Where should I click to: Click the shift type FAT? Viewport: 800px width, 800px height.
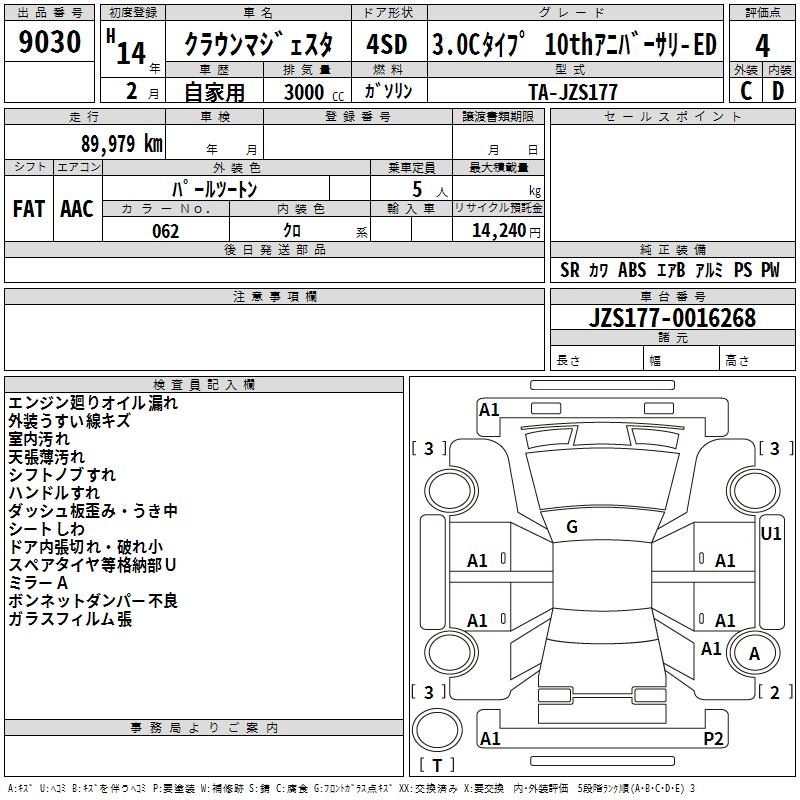pyautogui.click(x=29, y=209)
